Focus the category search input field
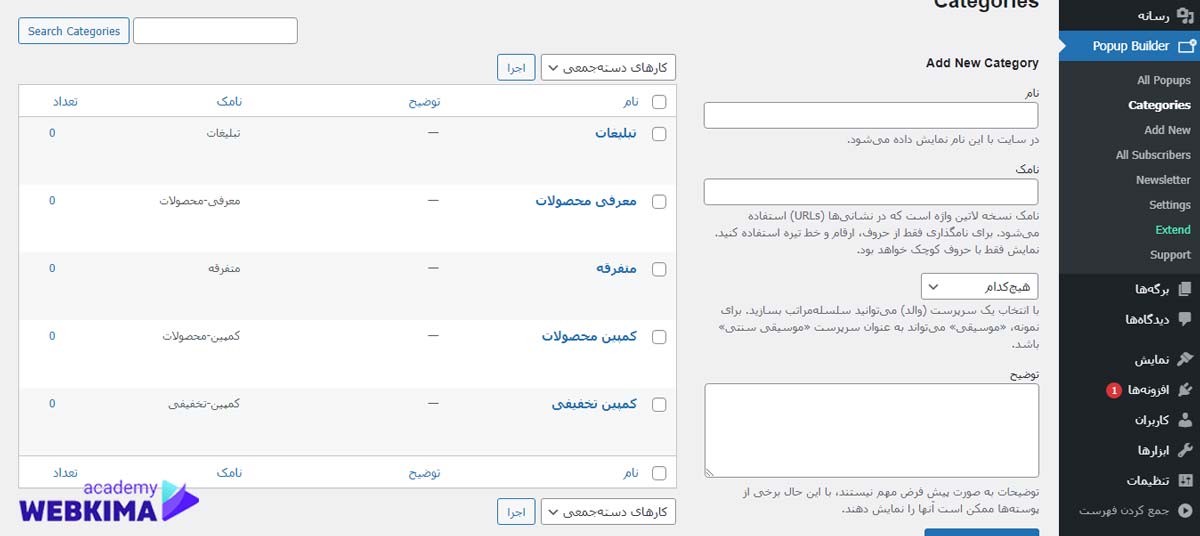The width and height of the screenshot is (1200, 536). (x=215, y=31)
